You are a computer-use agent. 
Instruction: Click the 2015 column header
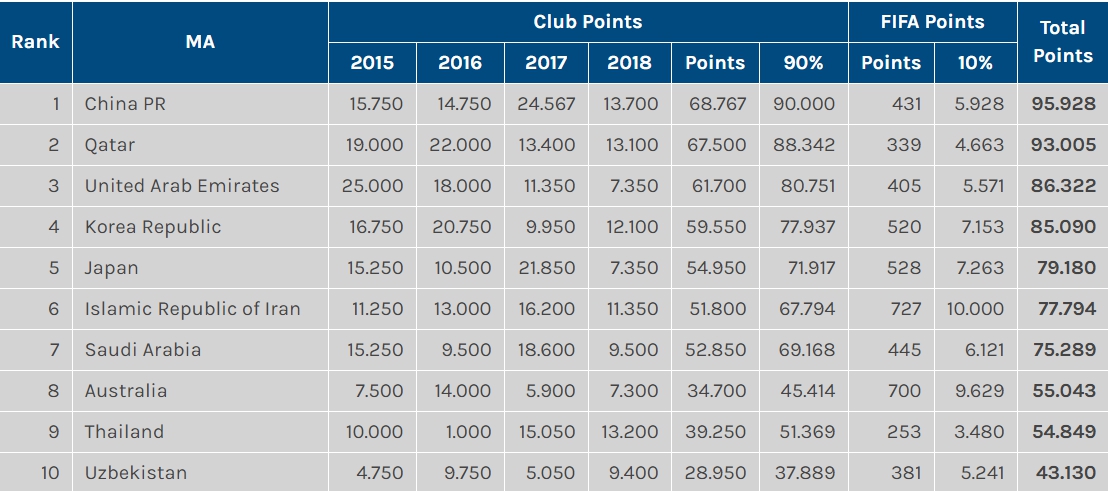pos(372,62)
